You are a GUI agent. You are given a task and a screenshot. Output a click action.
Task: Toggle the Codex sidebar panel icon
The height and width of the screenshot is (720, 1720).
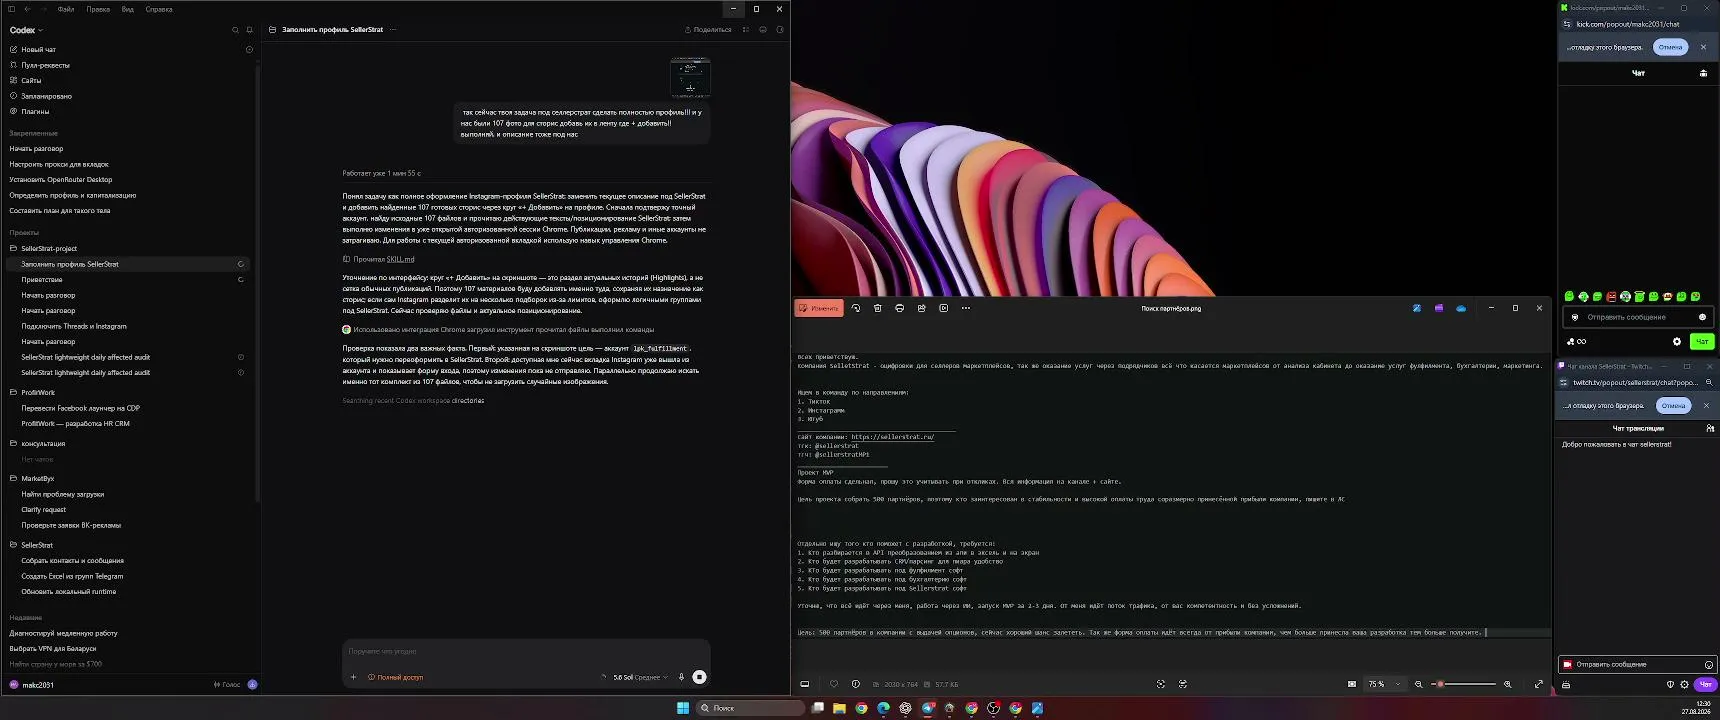(x=13, y=9)
